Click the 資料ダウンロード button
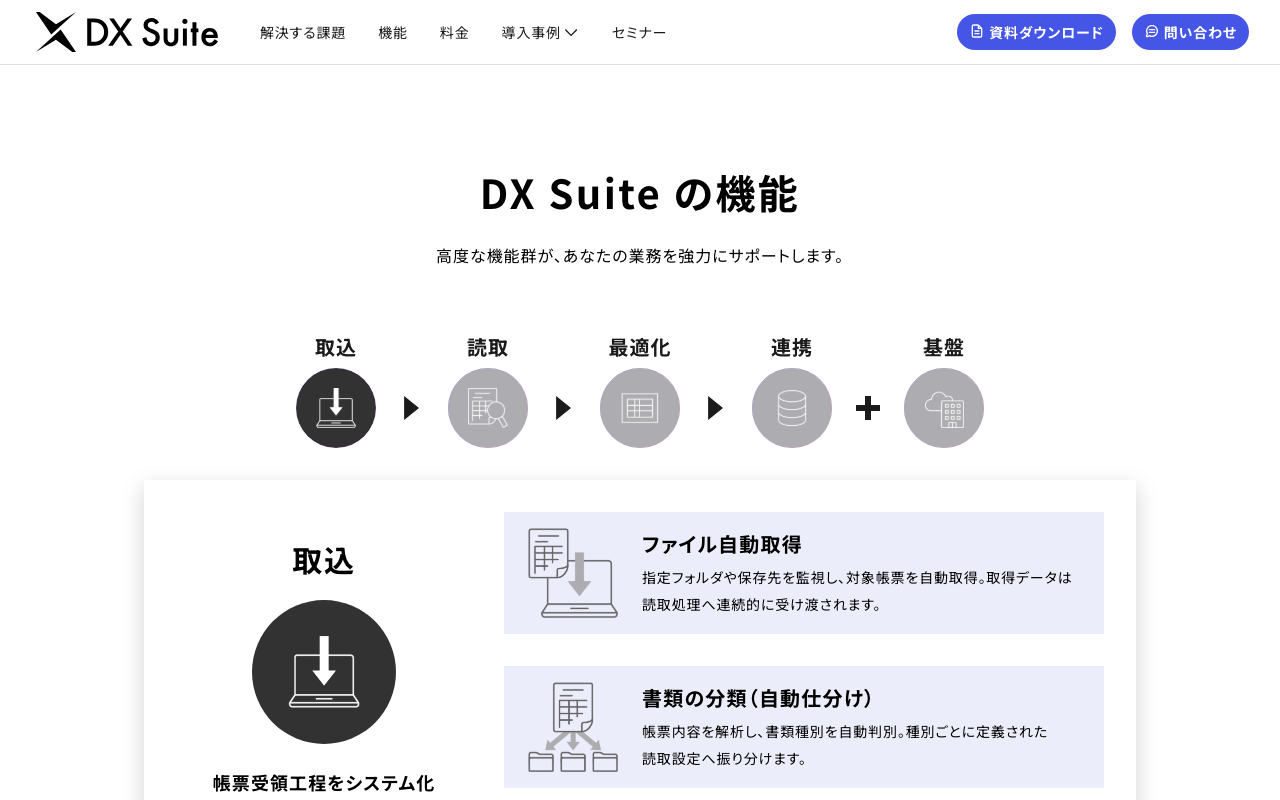The width and height of the screenshot is (1280, 800). (x=1036, y=32)
